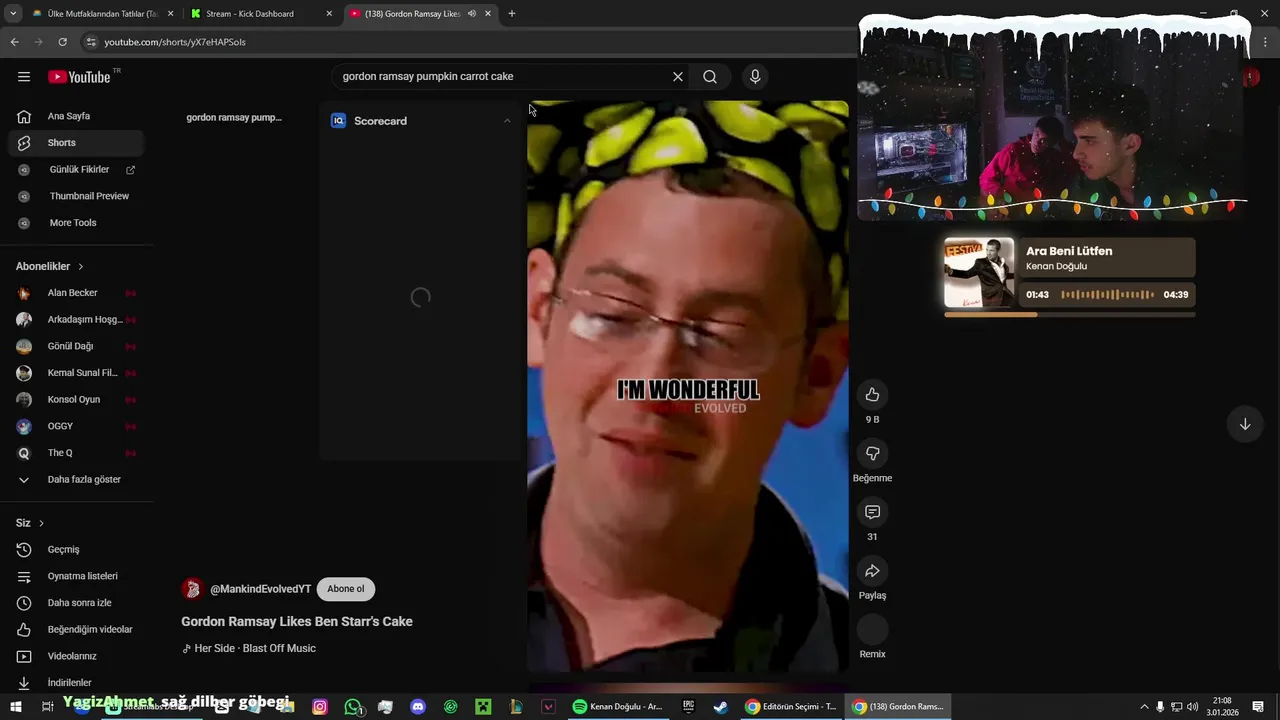Screen dimensions: 1280x720
Task: Open a new Chrome tab with plus
Action: point(512,14)
